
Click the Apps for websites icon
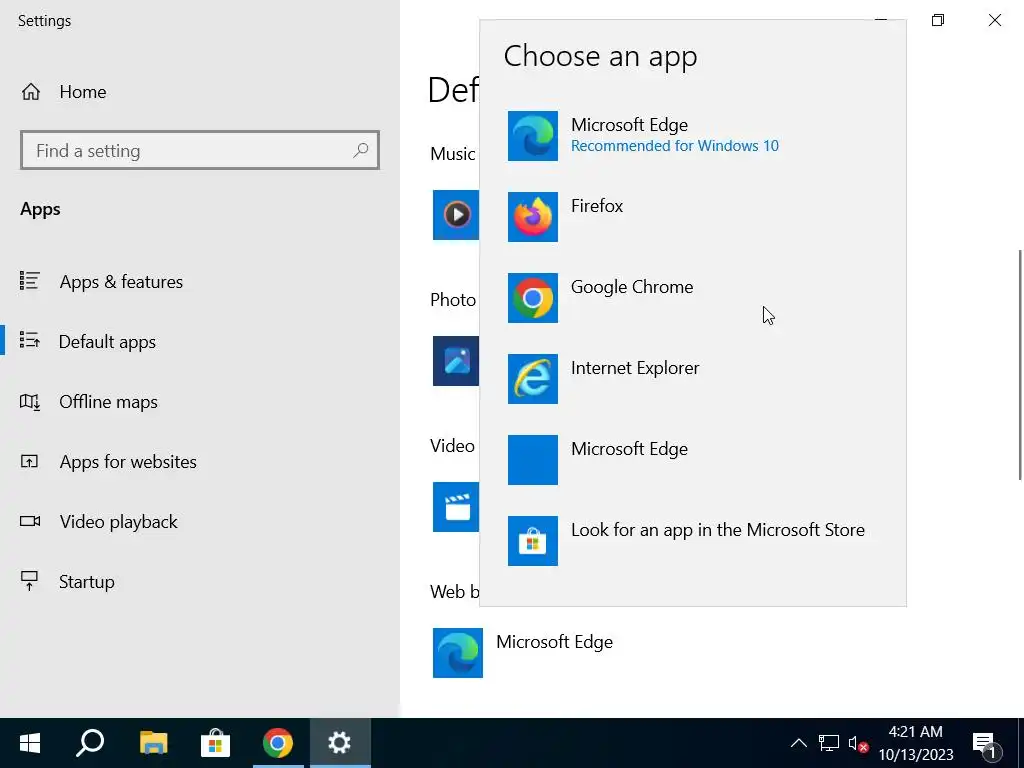click(x=29, y=461)
